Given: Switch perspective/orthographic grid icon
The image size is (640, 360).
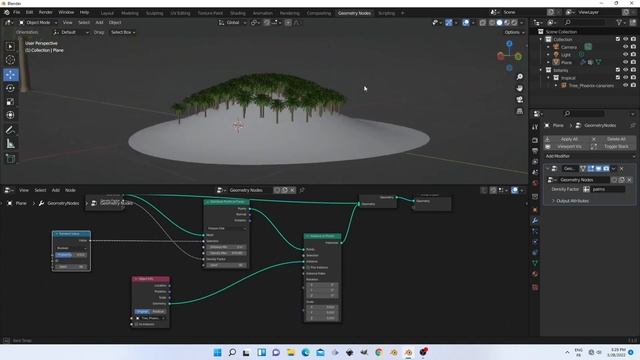Looking at the screenshot, I should (x=520, y=111).
